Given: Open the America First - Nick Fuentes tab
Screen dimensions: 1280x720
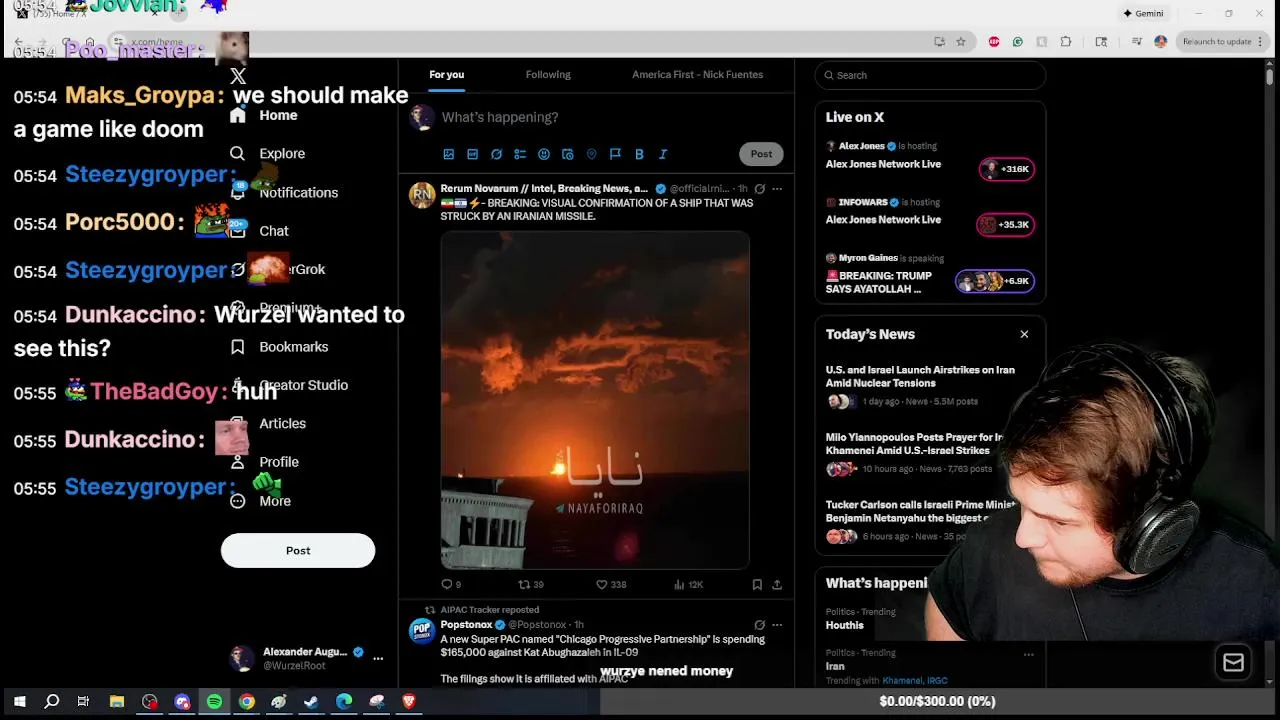Looking at the screenshot, I should pos(697,75).
